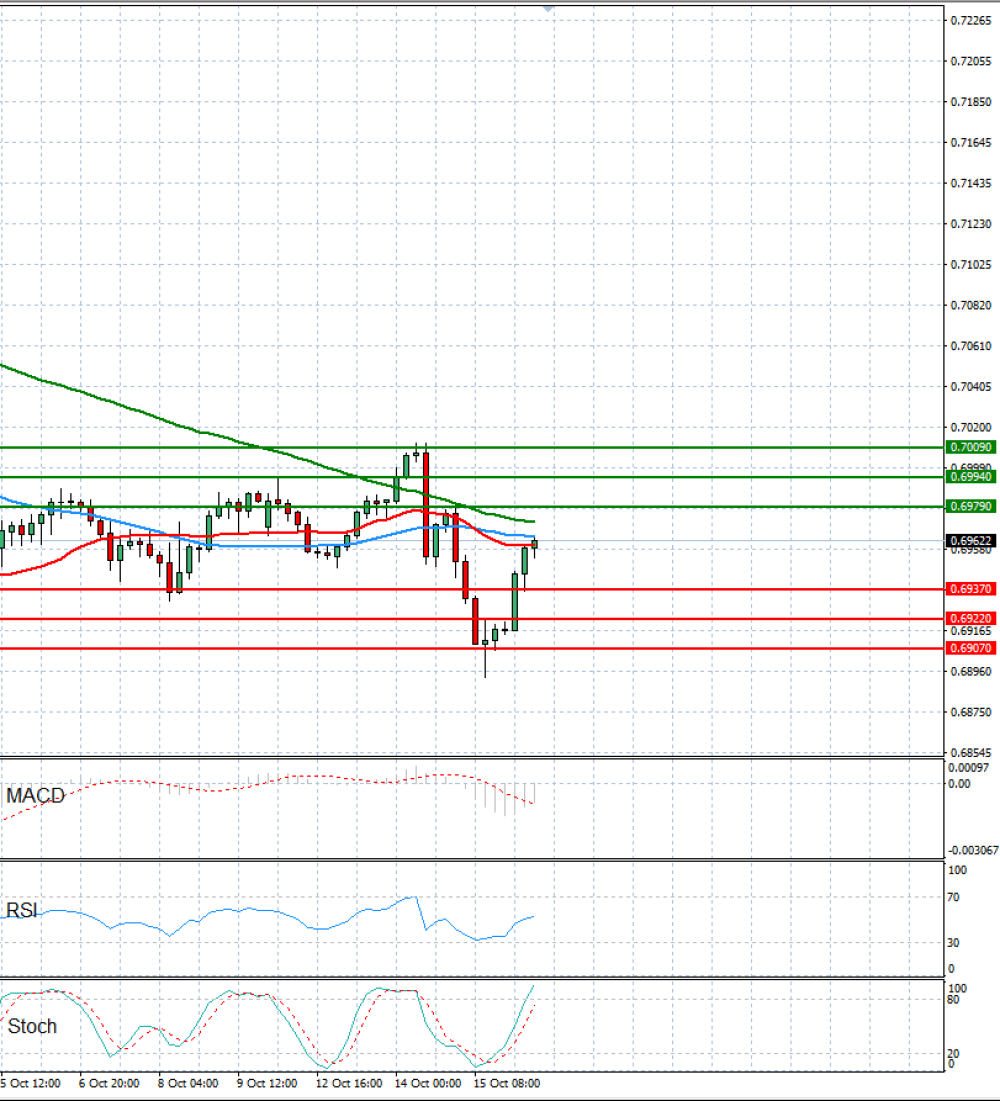This screenshot has height=1101, width=1000.
Task: Click the MACD scale value 0.00097
Action: tap(968, 768)
